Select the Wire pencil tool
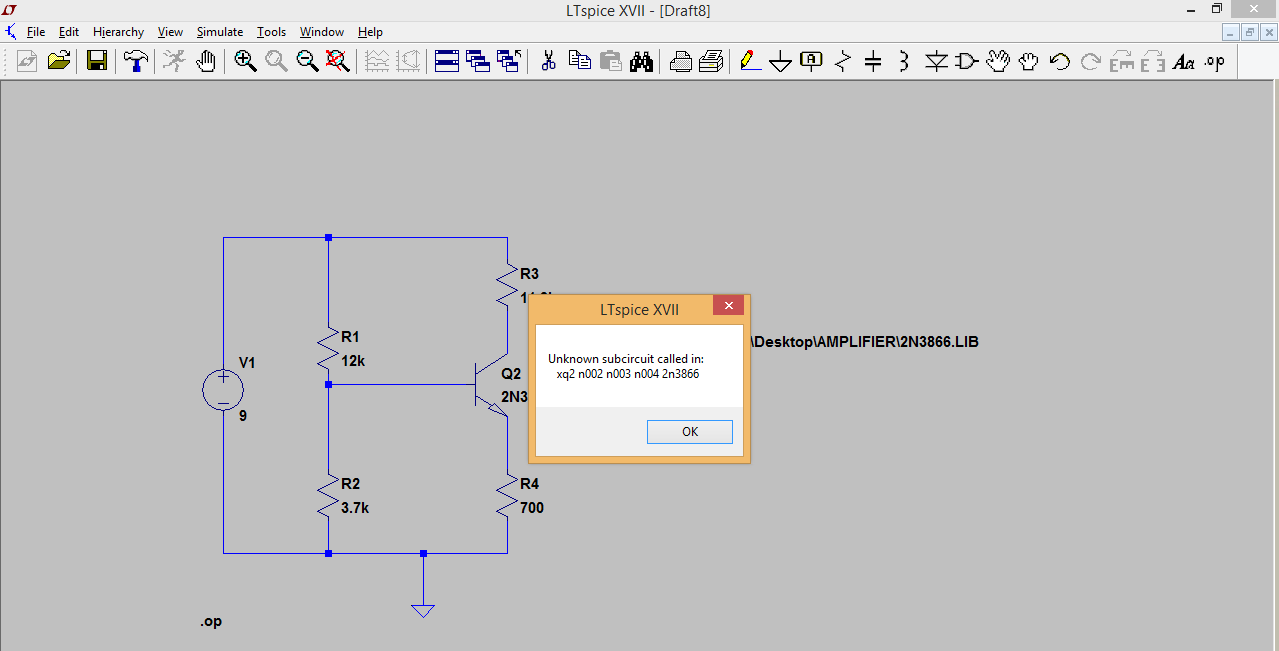1279x651 pixels. click(x=750, y=61)
